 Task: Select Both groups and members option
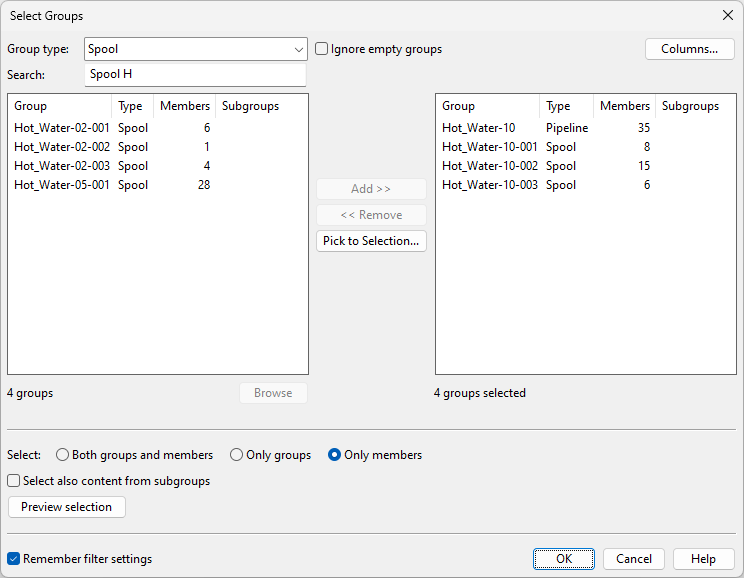point(63,455)
